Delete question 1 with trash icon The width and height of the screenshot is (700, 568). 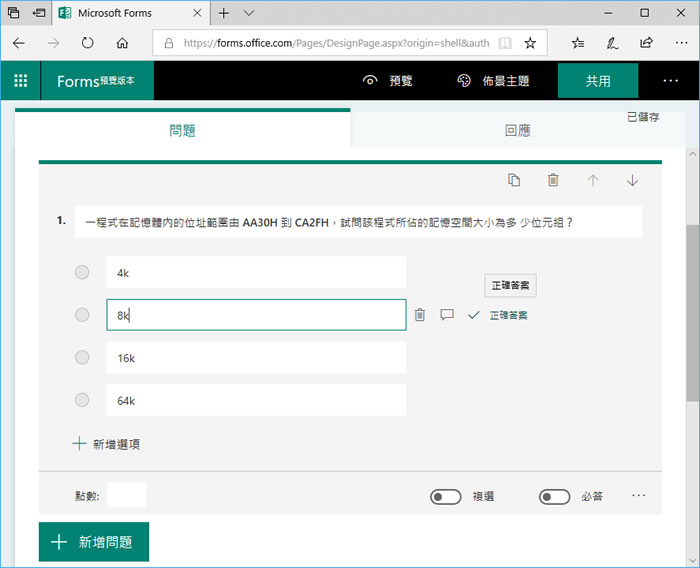[x=553, y=180]
